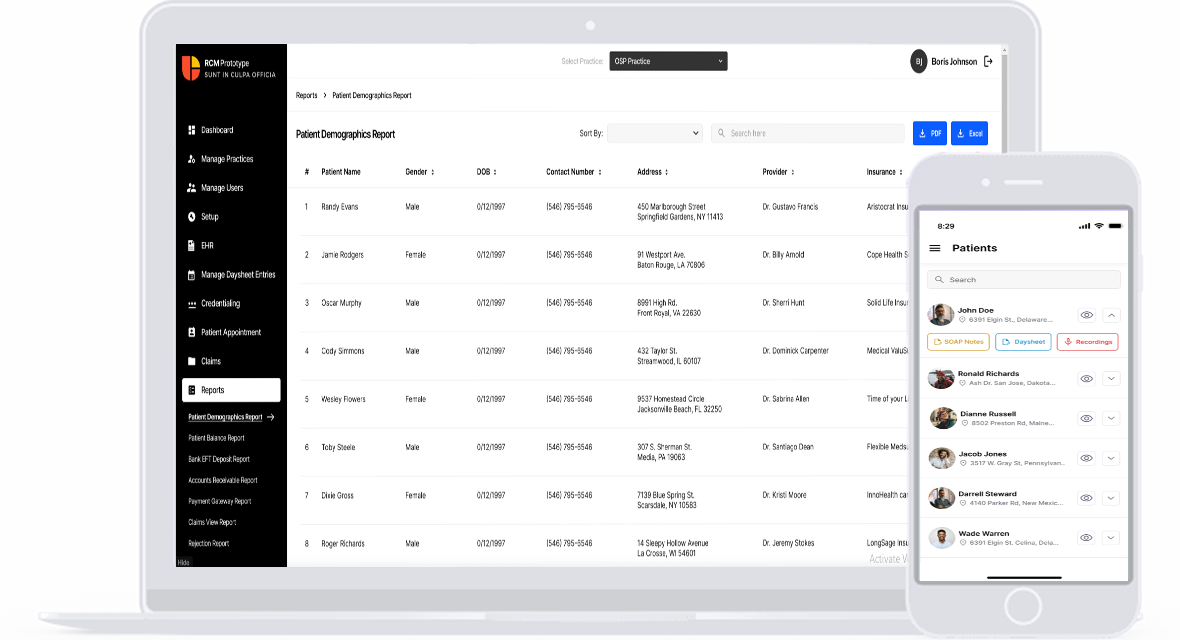
Task: Collapse the John Doe patient row
Action: tap(1111, 315)
